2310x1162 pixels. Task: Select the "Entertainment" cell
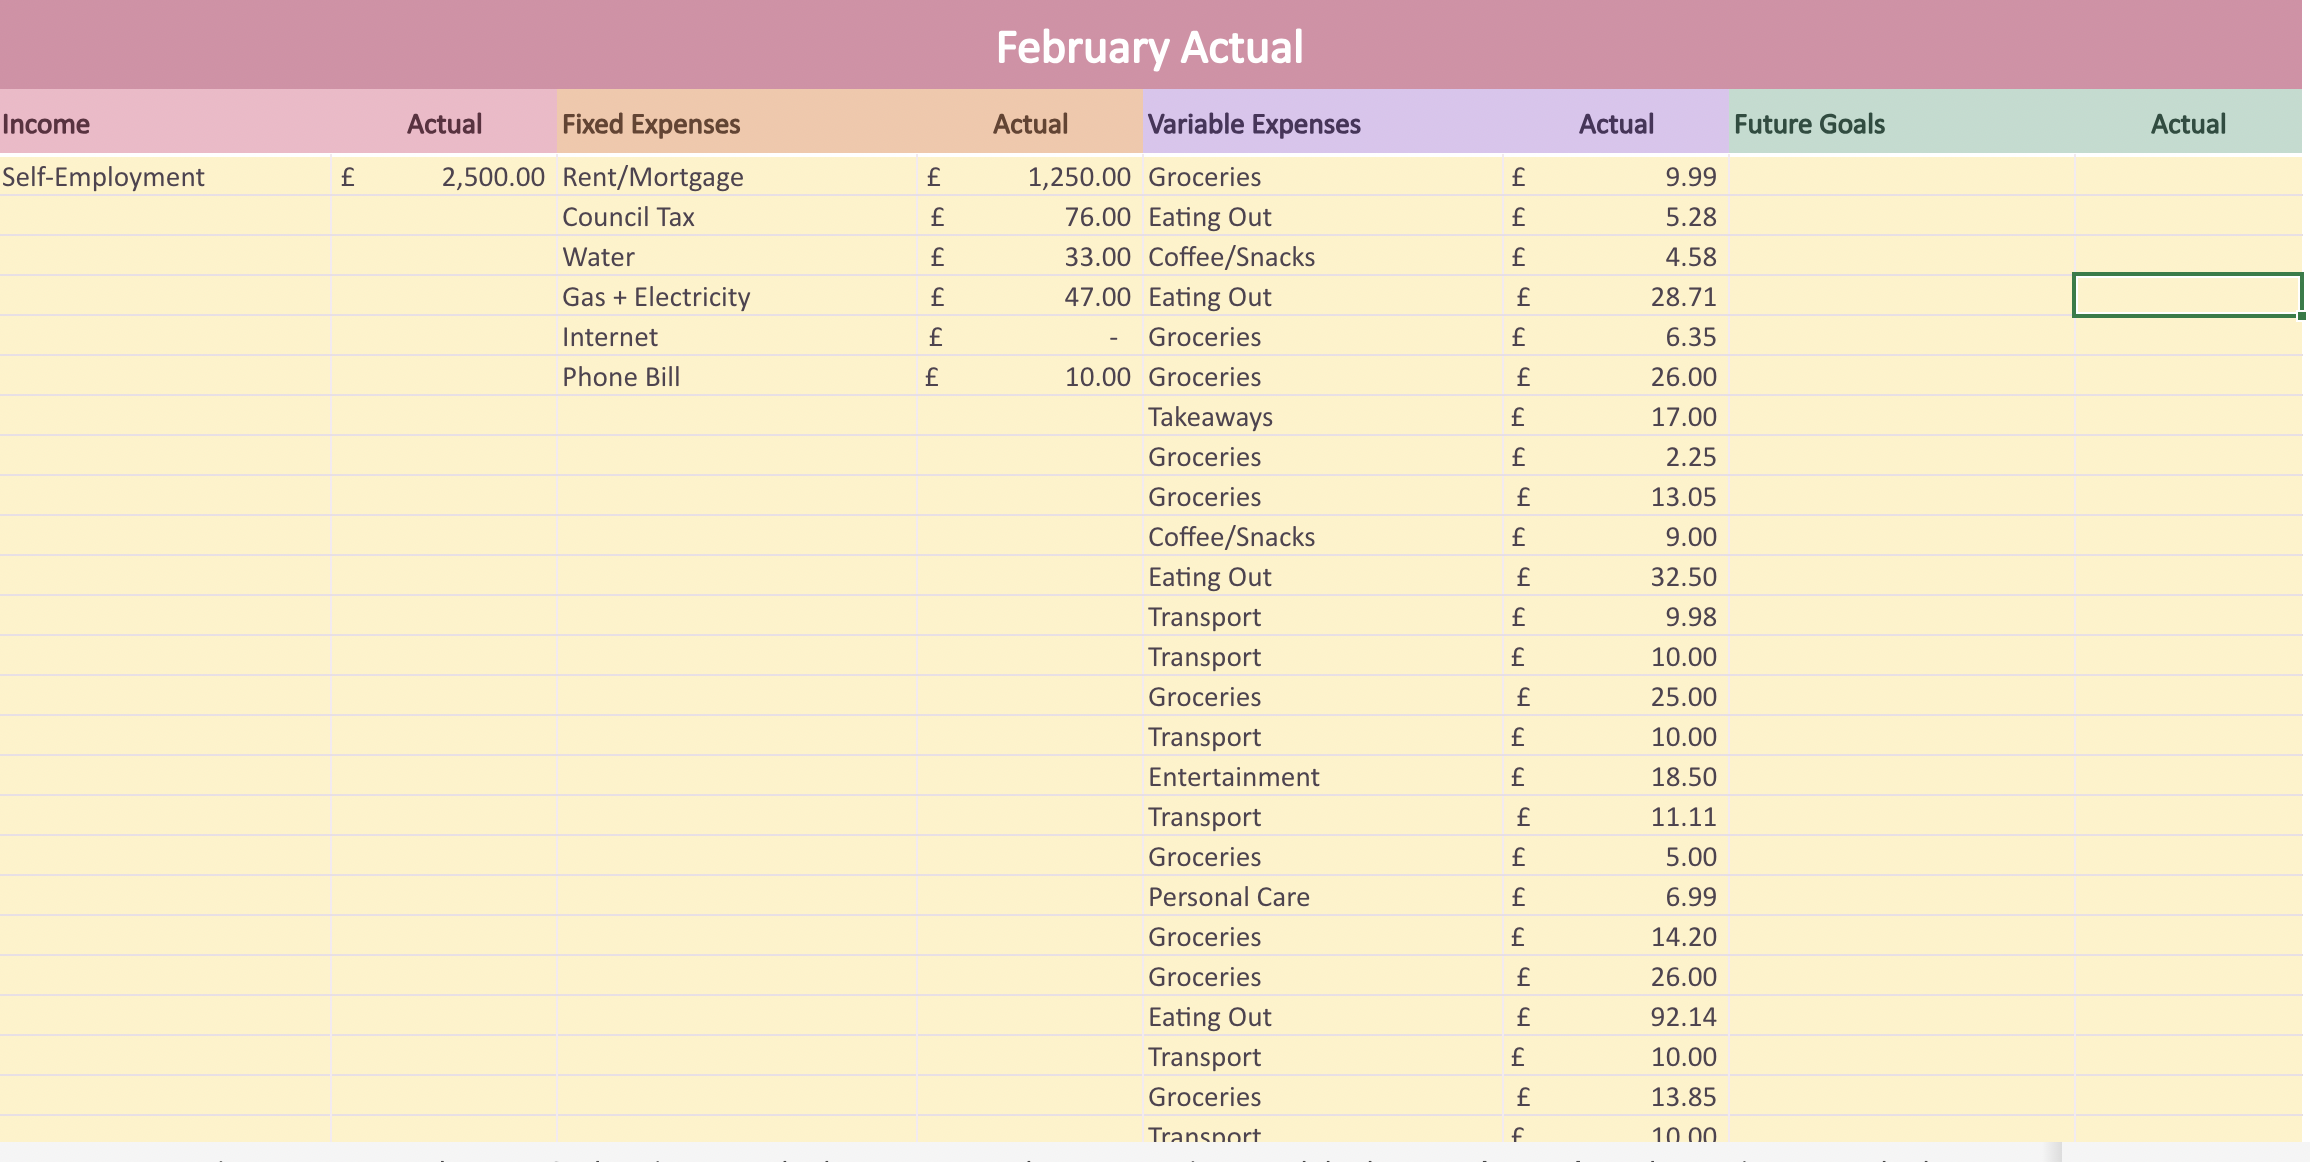(x=1323, y=777)
